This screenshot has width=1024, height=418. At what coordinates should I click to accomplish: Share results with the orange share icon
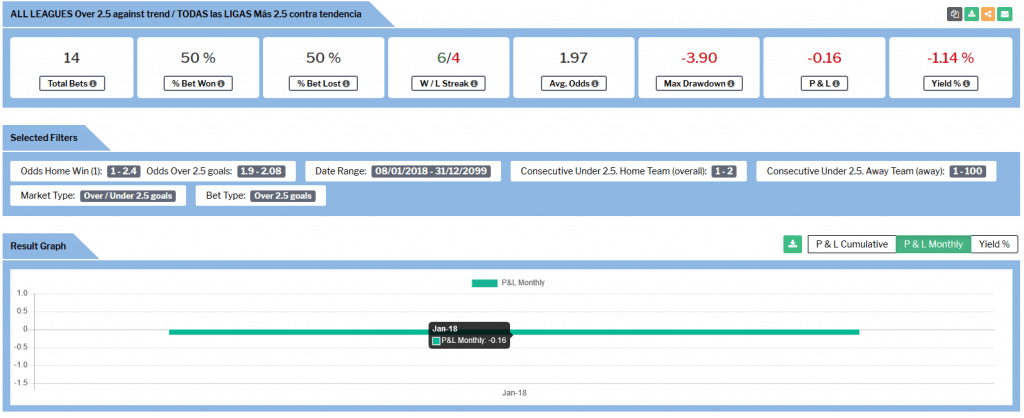pos(988,14)
